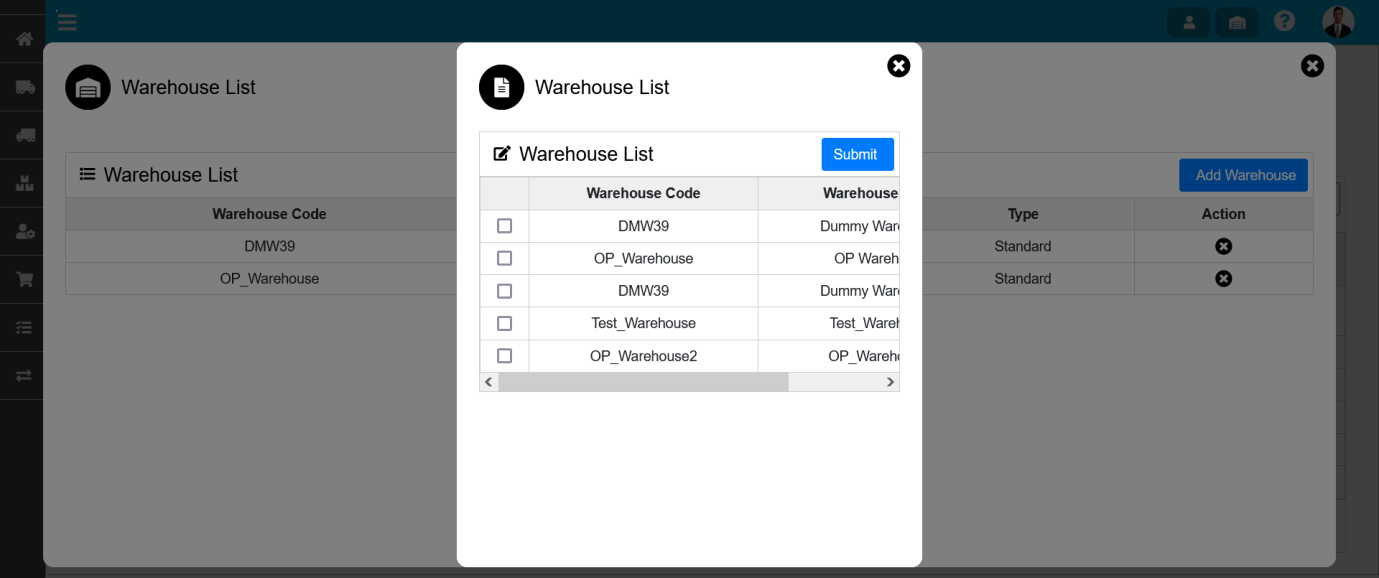The width and height of the screenshot is (1379, 578).
Task: Click the transfer arrows sidebar icon
Action: coord(24,375)
